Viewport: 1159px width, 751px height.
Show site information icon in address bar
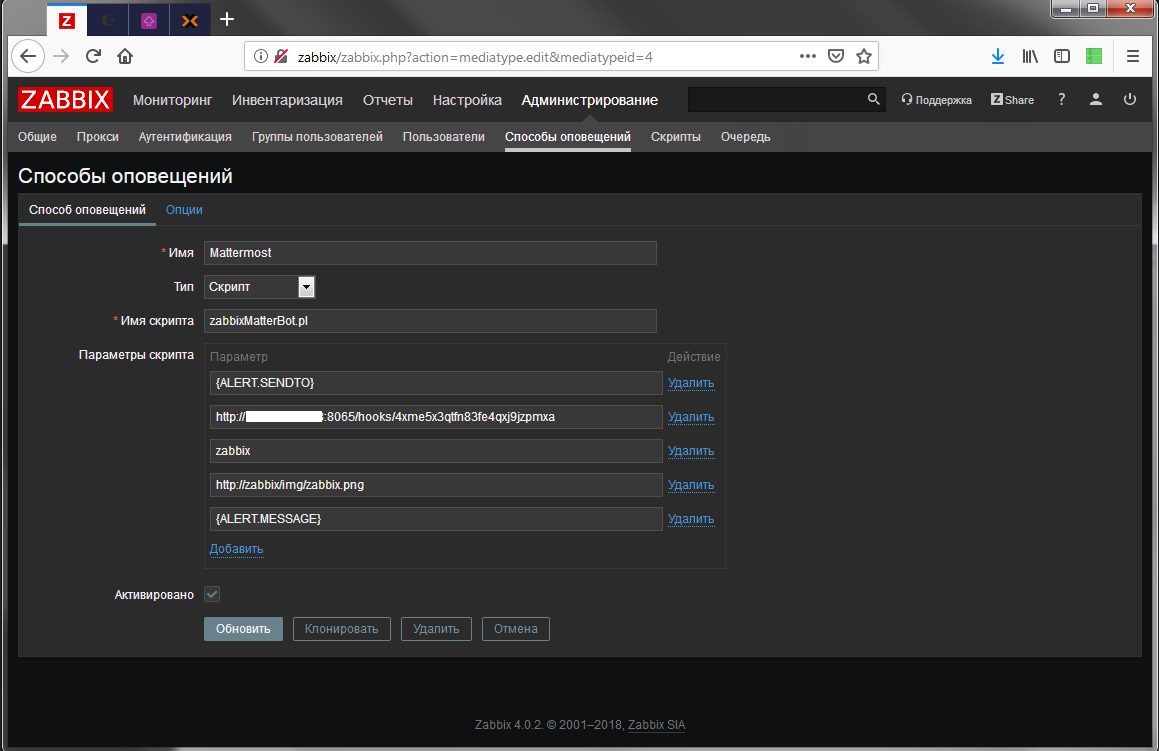pyautogui.click(x=260, y=56)
